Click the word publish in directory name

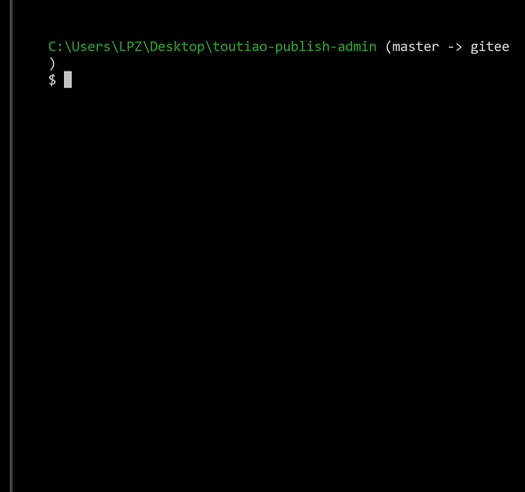302,47
